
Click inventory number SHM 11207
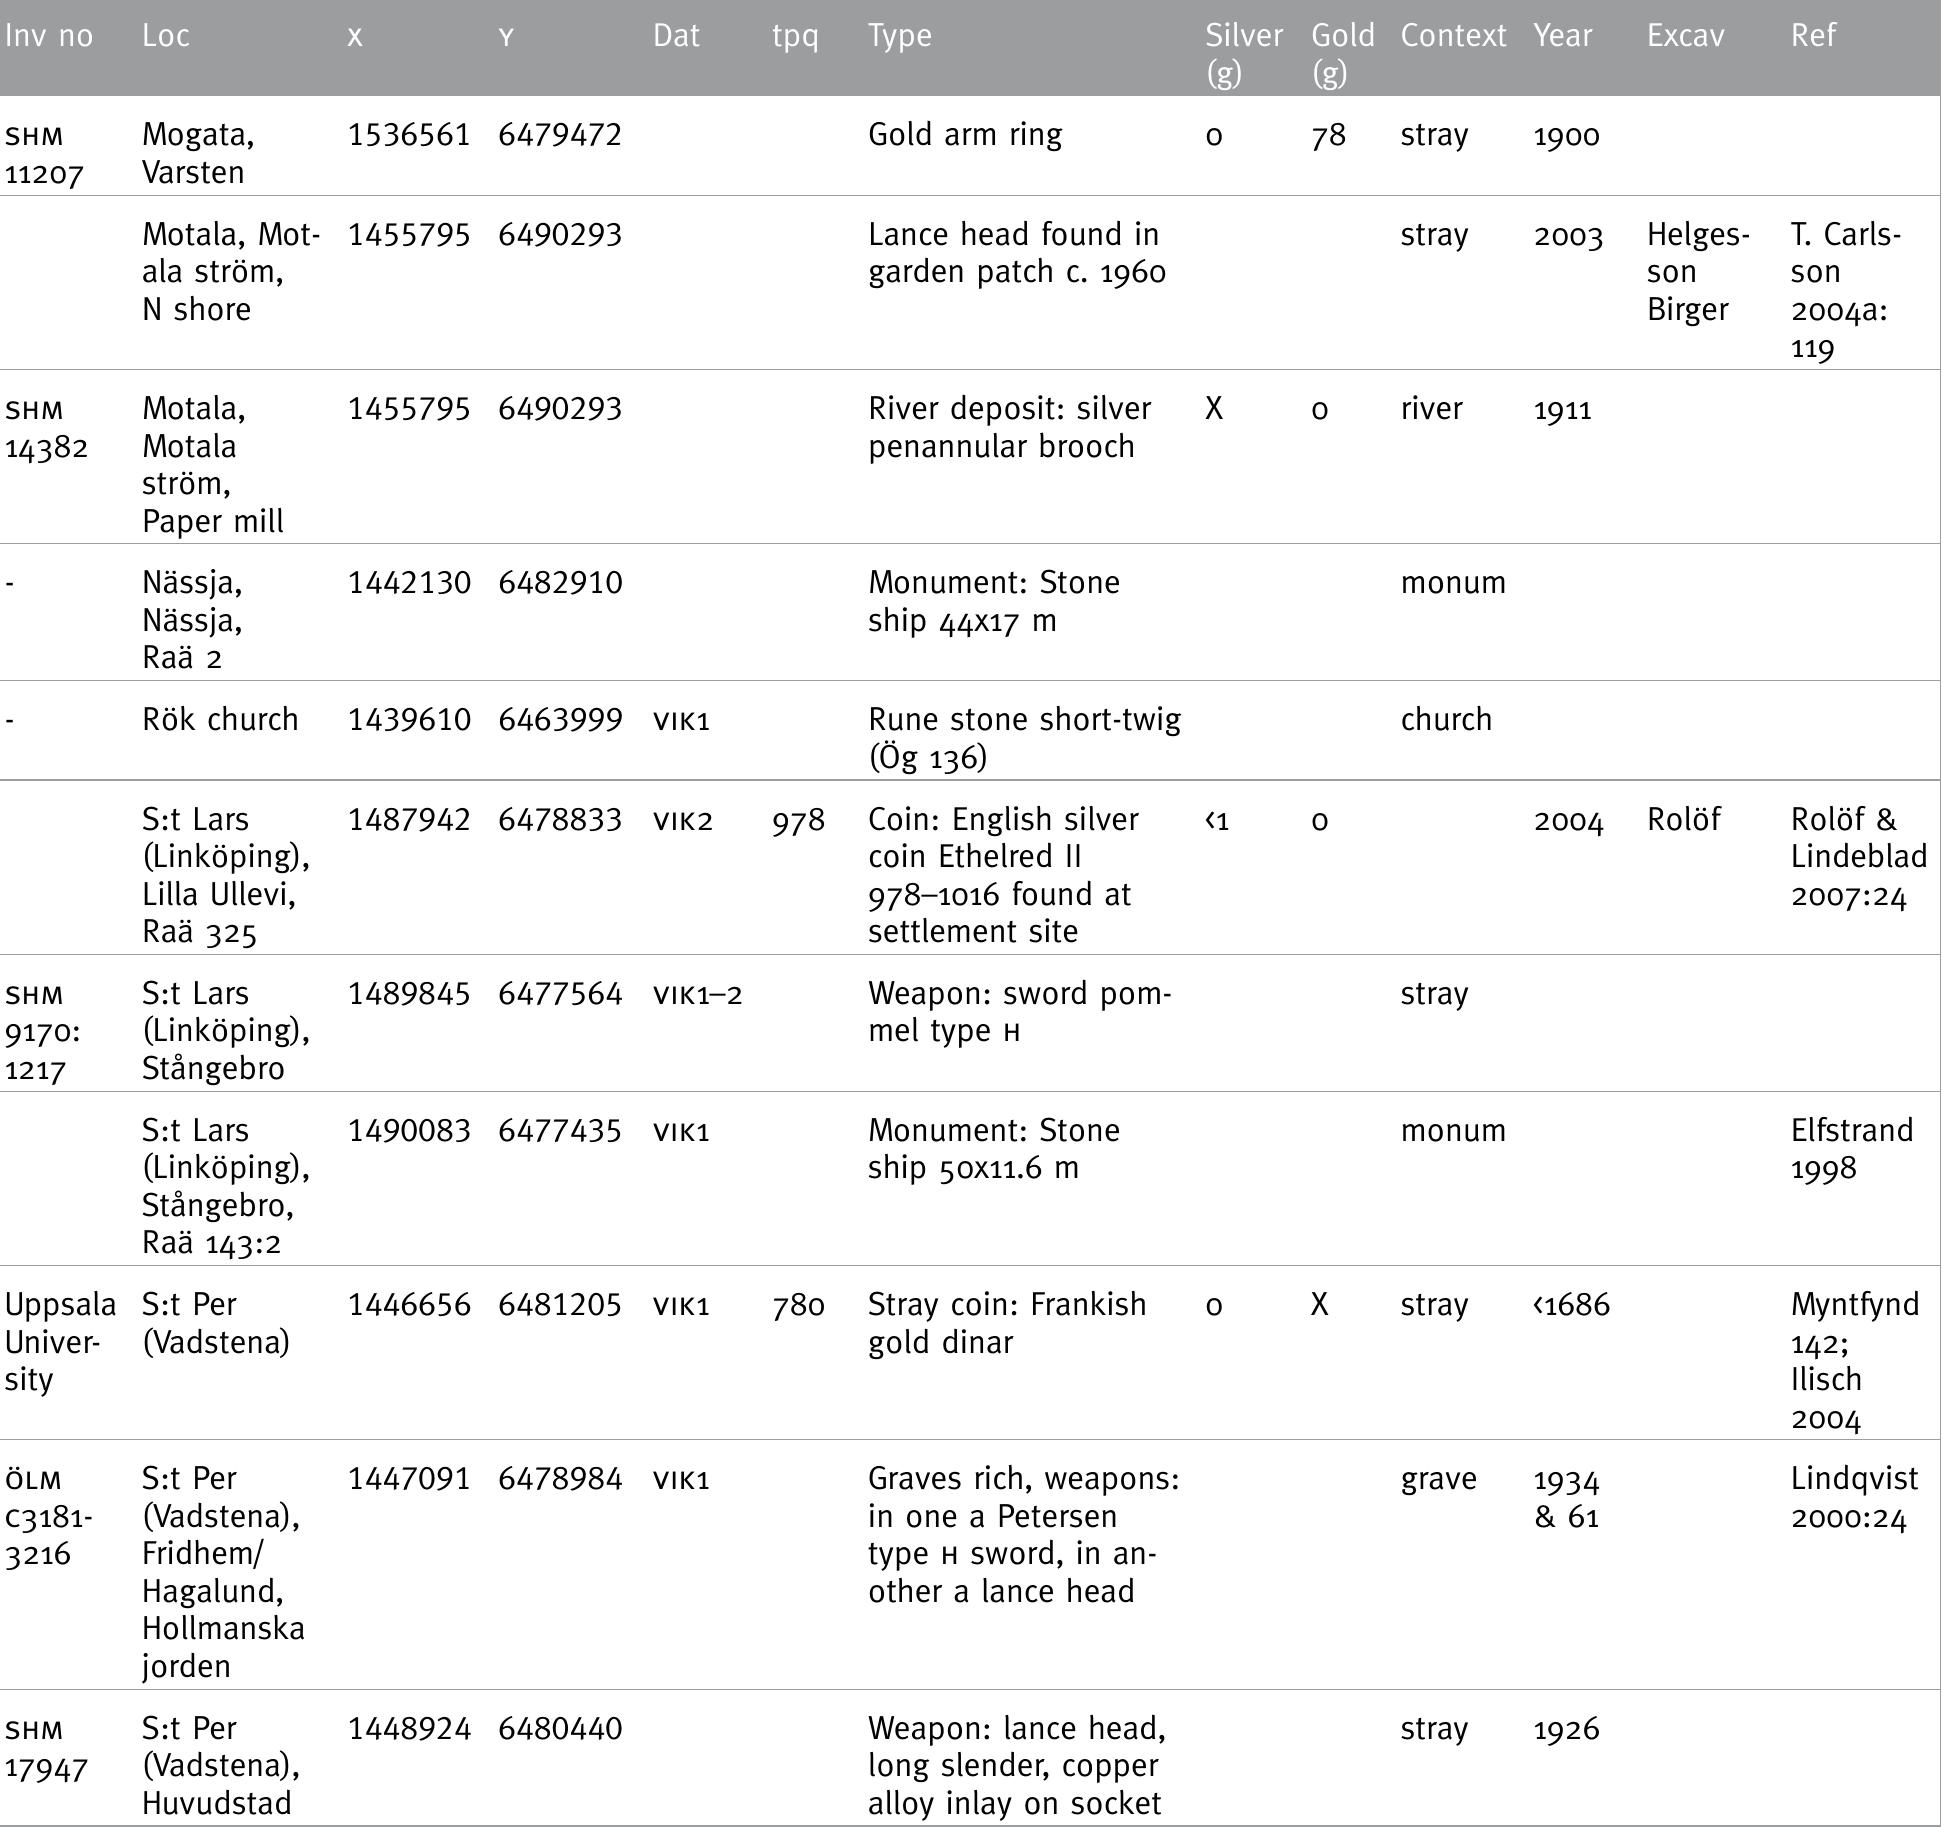click(44, 154)
